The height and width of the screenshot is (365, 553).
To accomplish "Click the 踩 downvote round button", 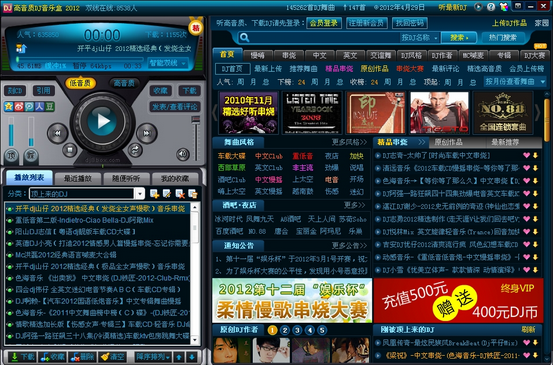I will pyautogui.click(x=31, y=155).
